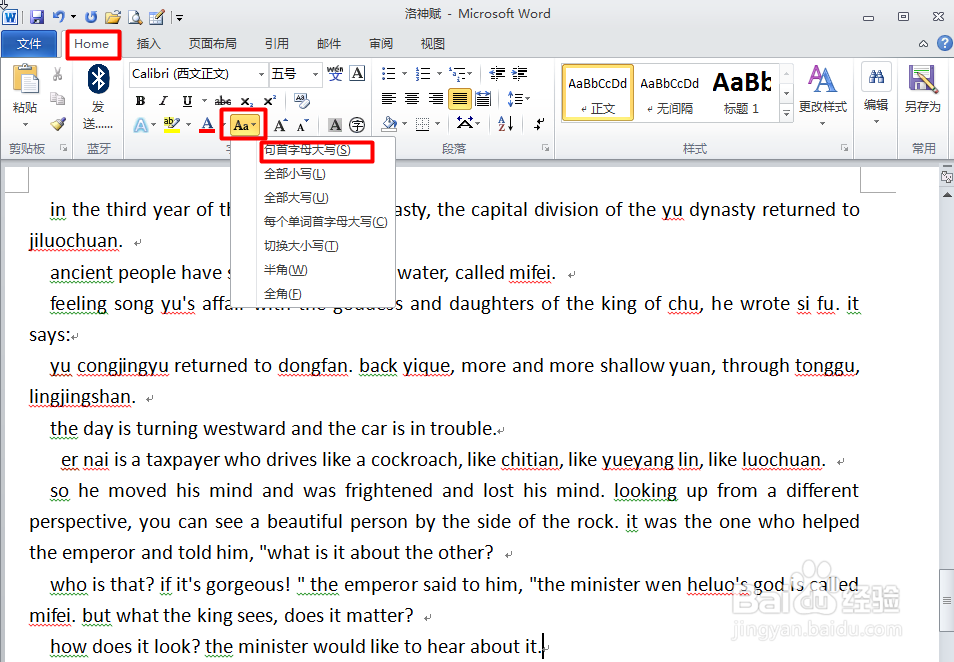Click the Cut scissors icon
The image size is (954, 662).
[x=57, y=74]
